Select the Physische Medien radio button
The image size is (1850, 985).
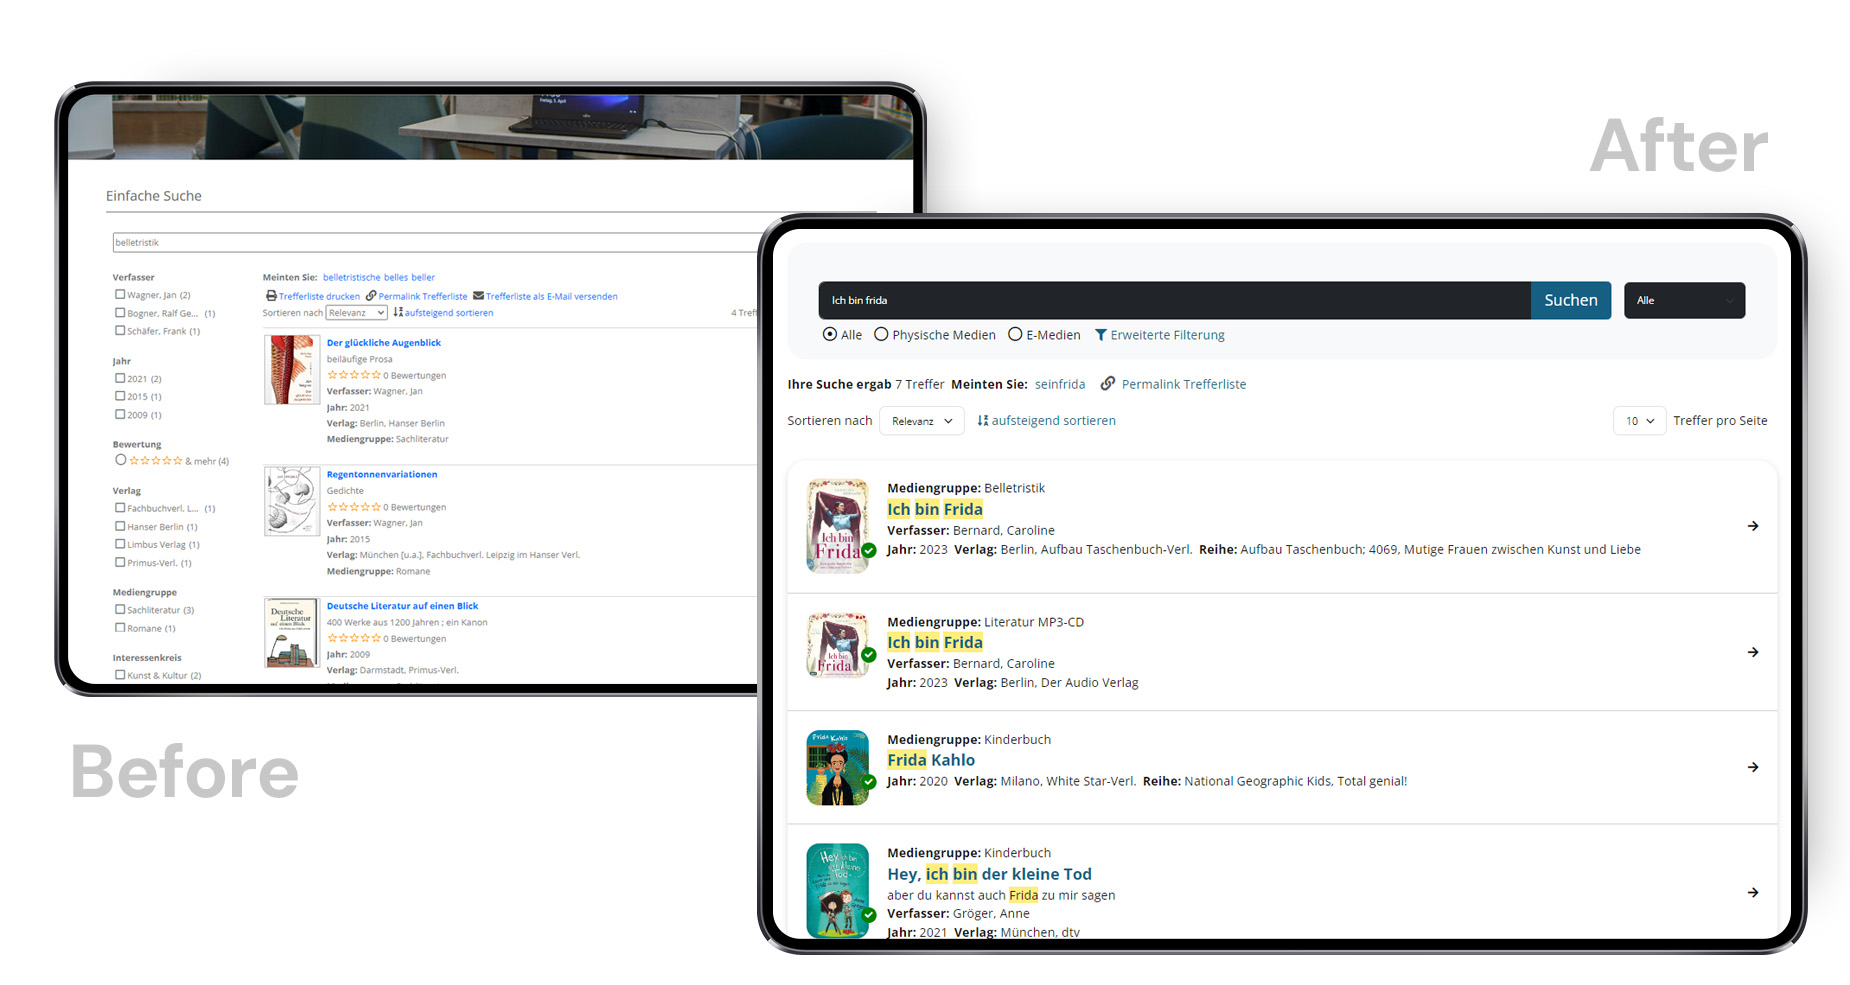click(881, 335)
